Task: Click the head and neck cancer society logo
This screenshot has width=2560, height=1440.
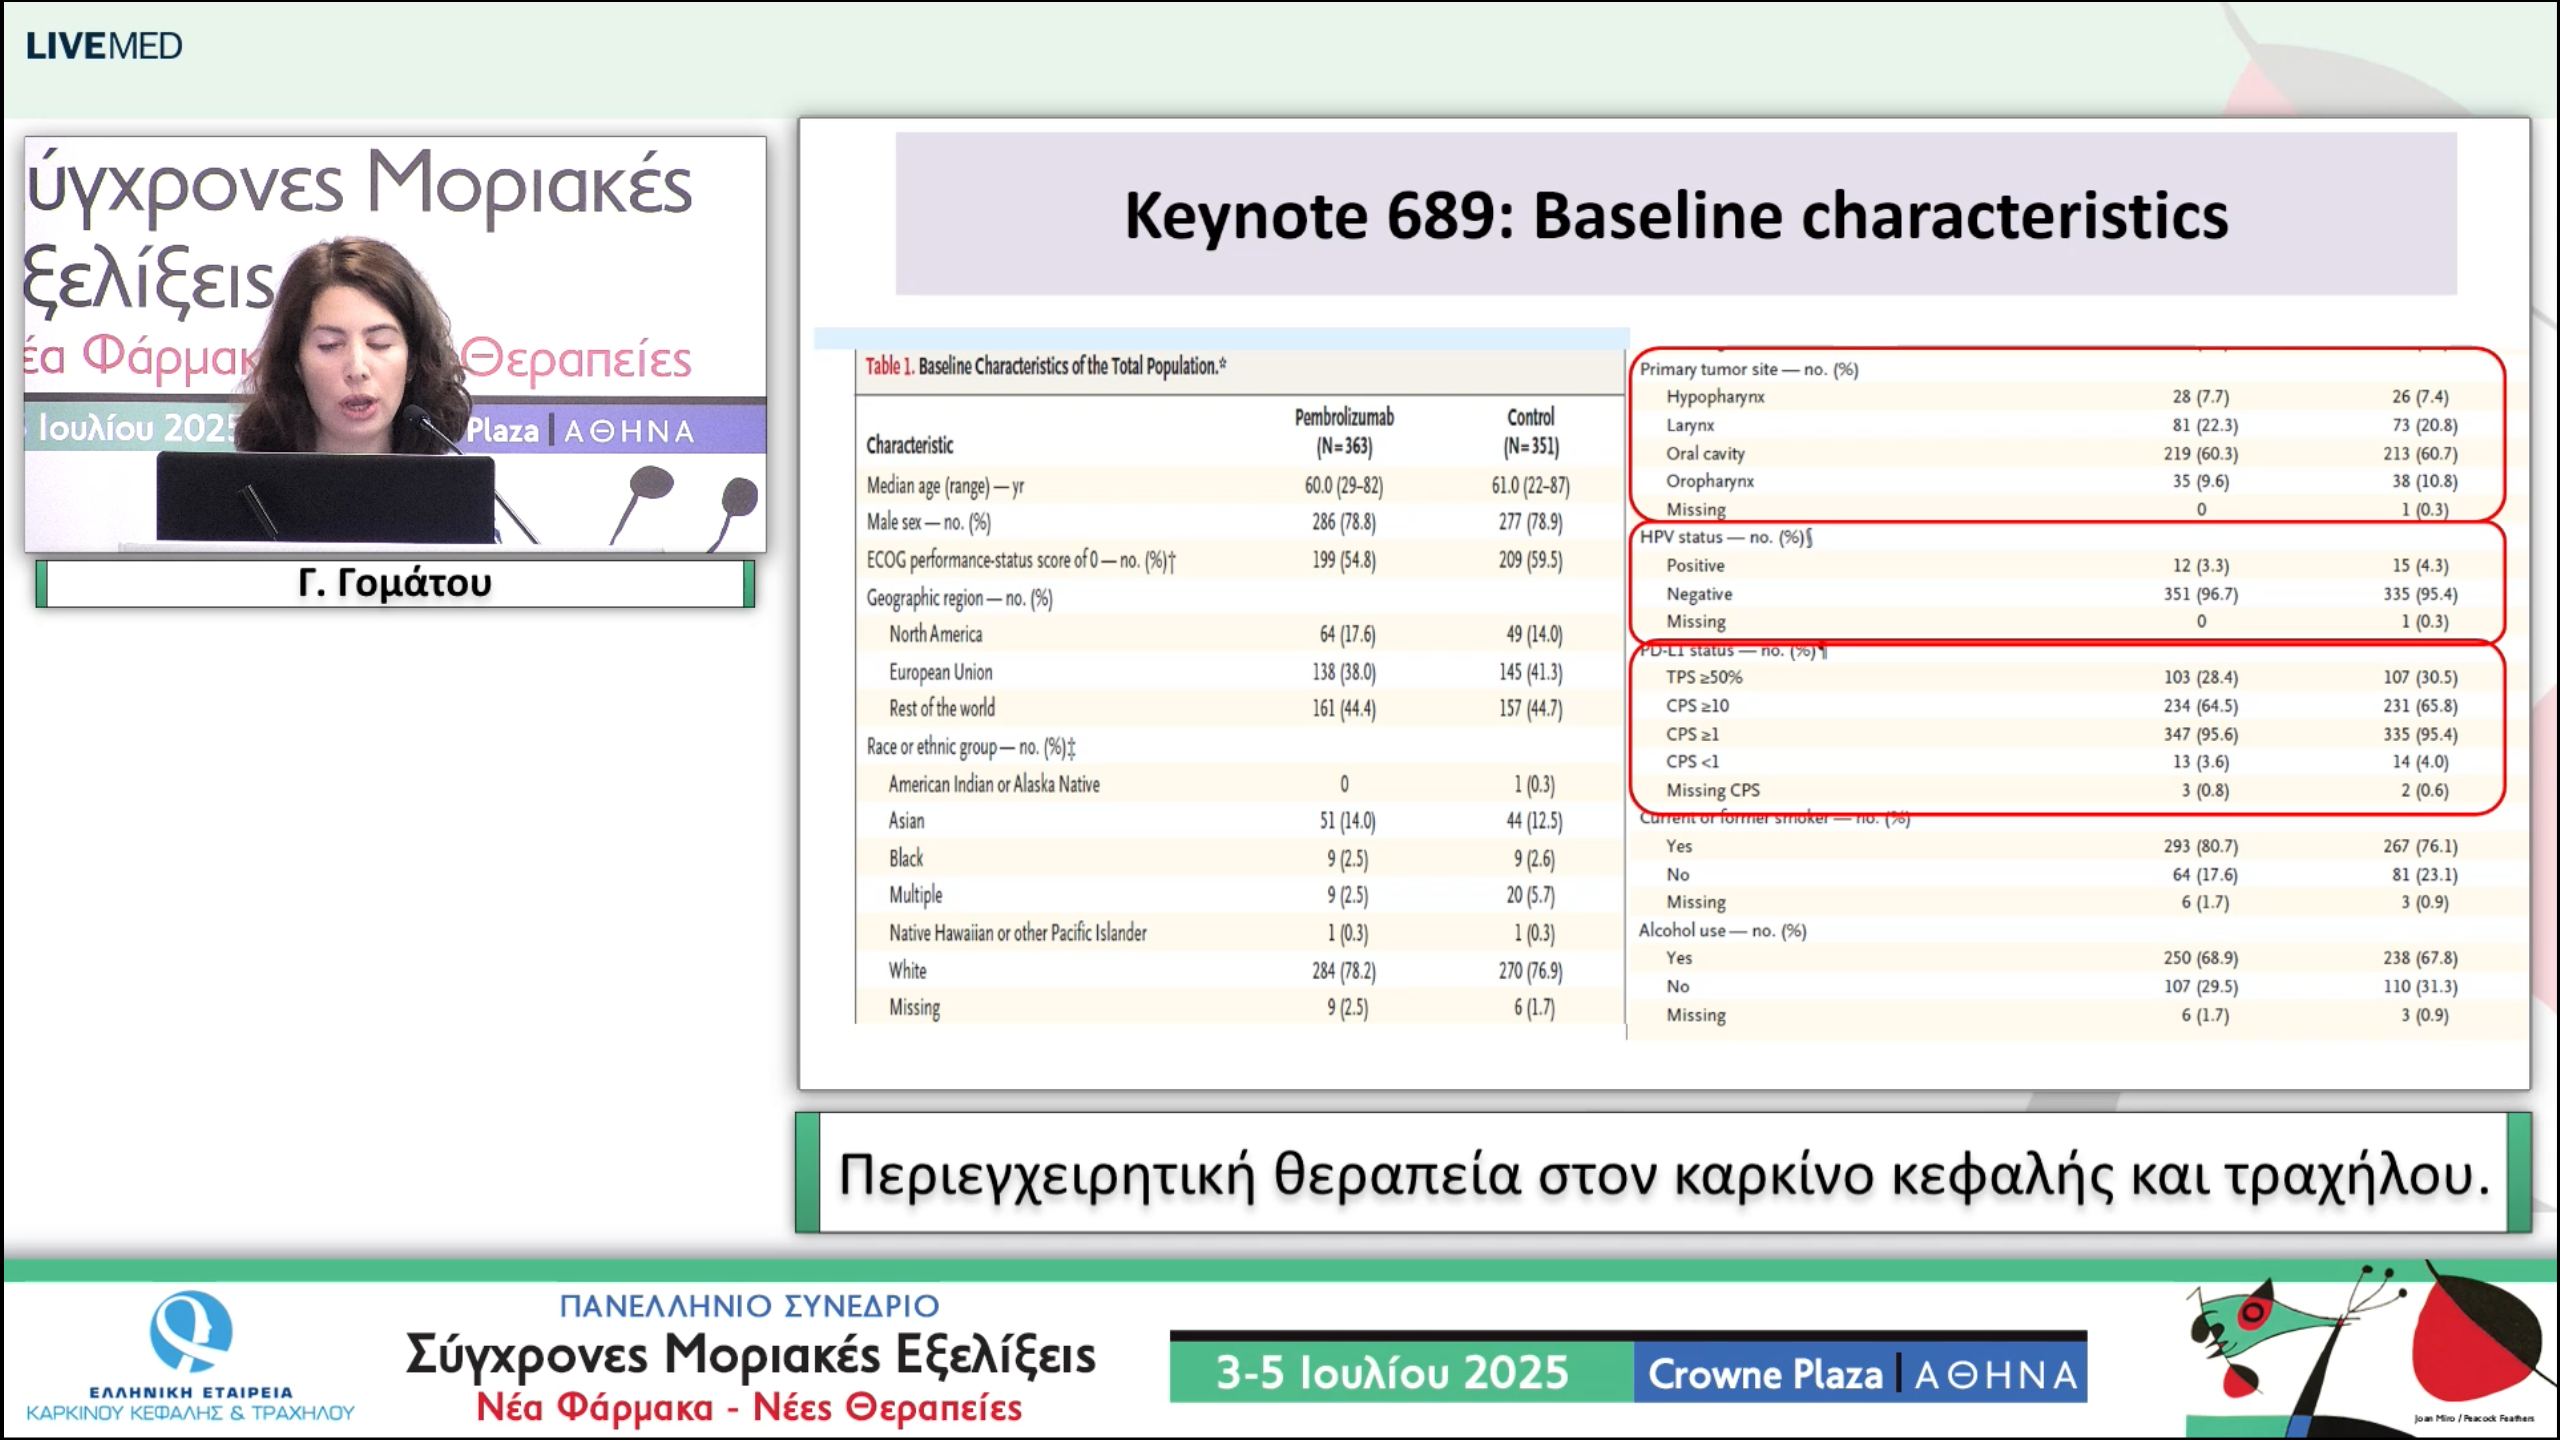Action: point(190,1332)
